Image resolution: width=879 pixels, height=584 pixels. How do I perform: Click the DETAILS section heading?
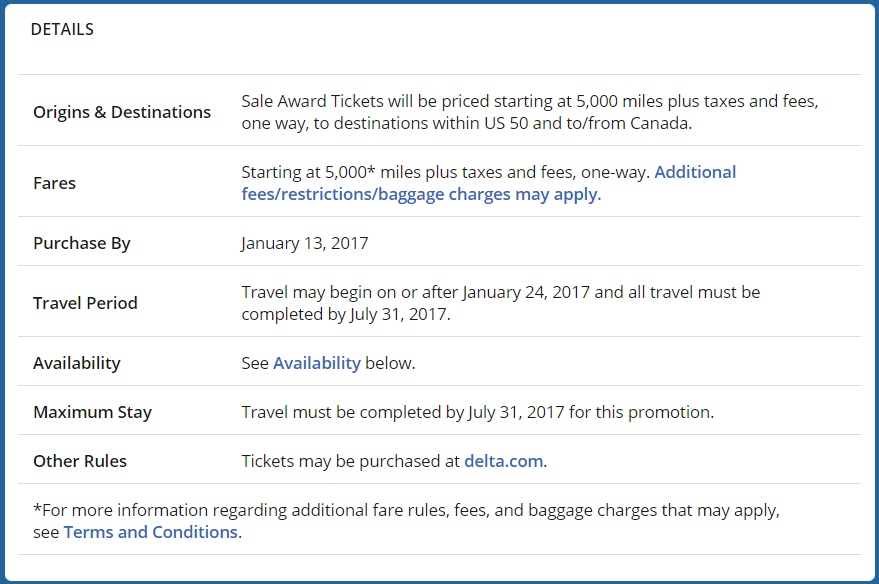point(62,29)
